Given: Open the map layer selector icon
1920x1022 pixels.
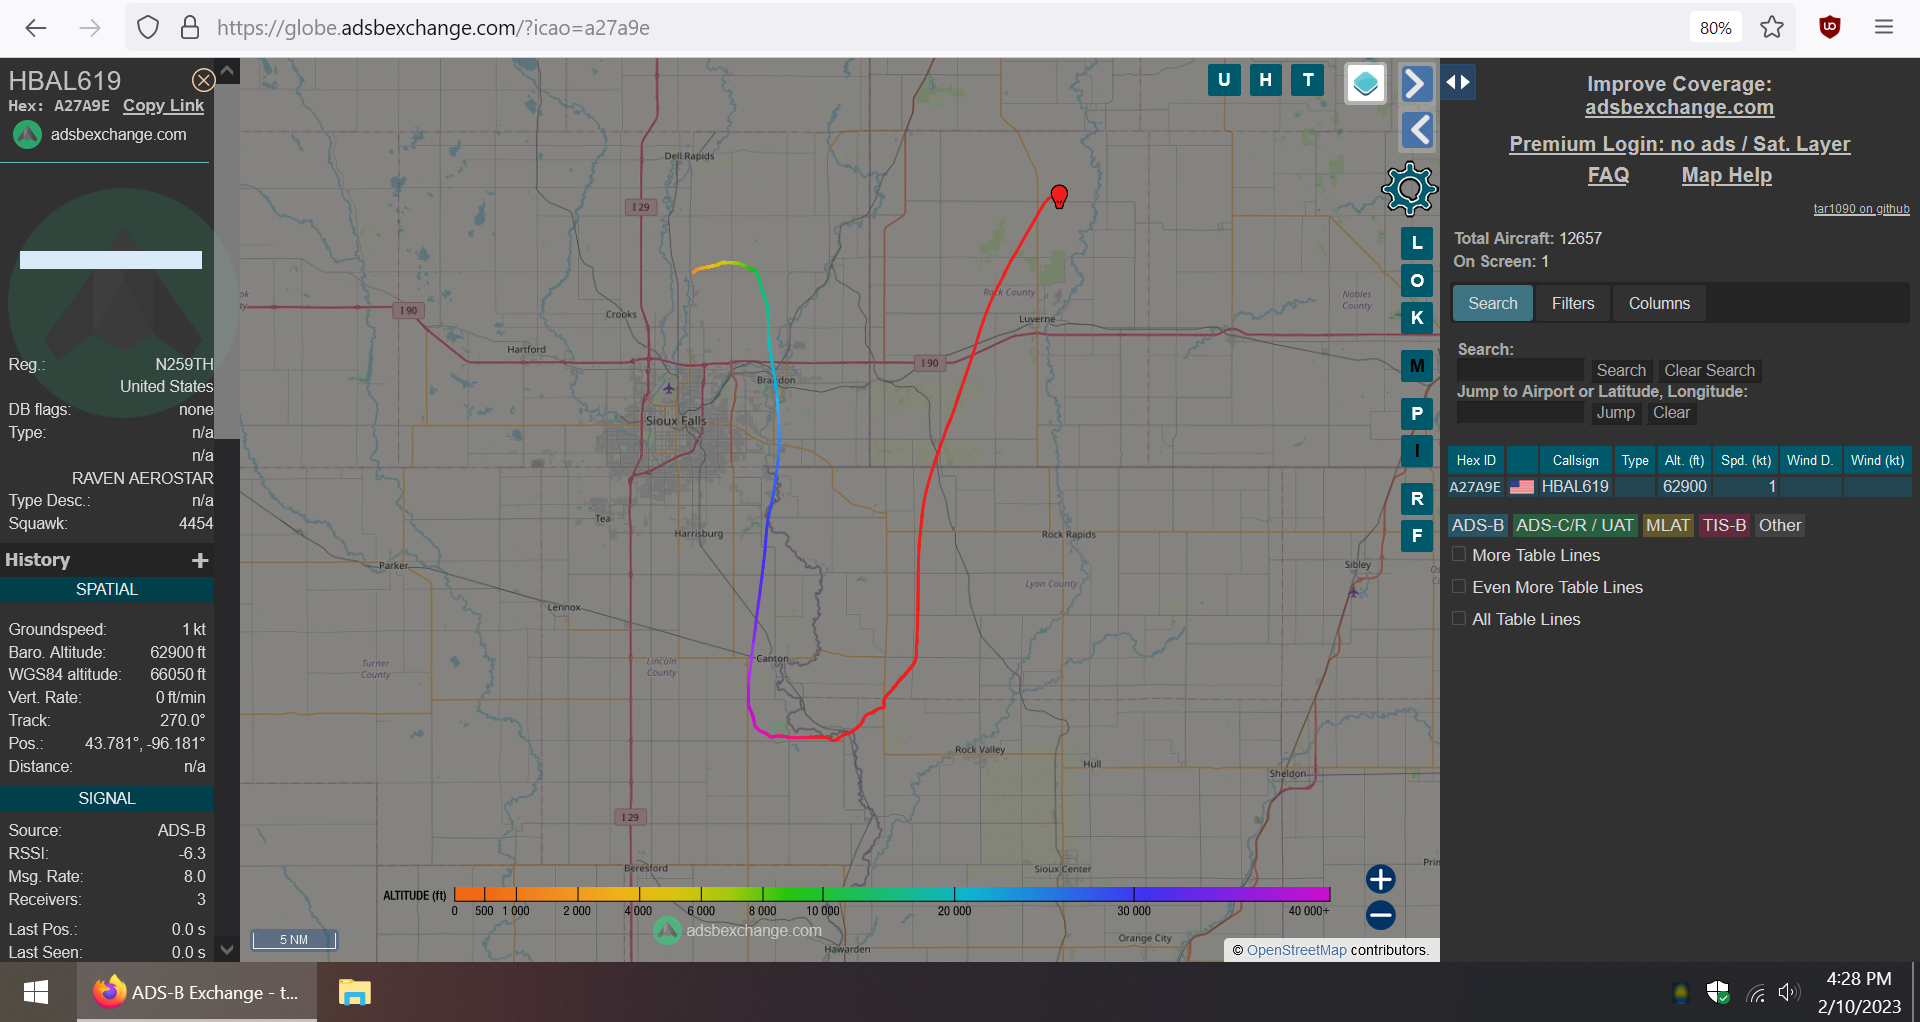Looking at the screenshot, I should coord(1365,84).
